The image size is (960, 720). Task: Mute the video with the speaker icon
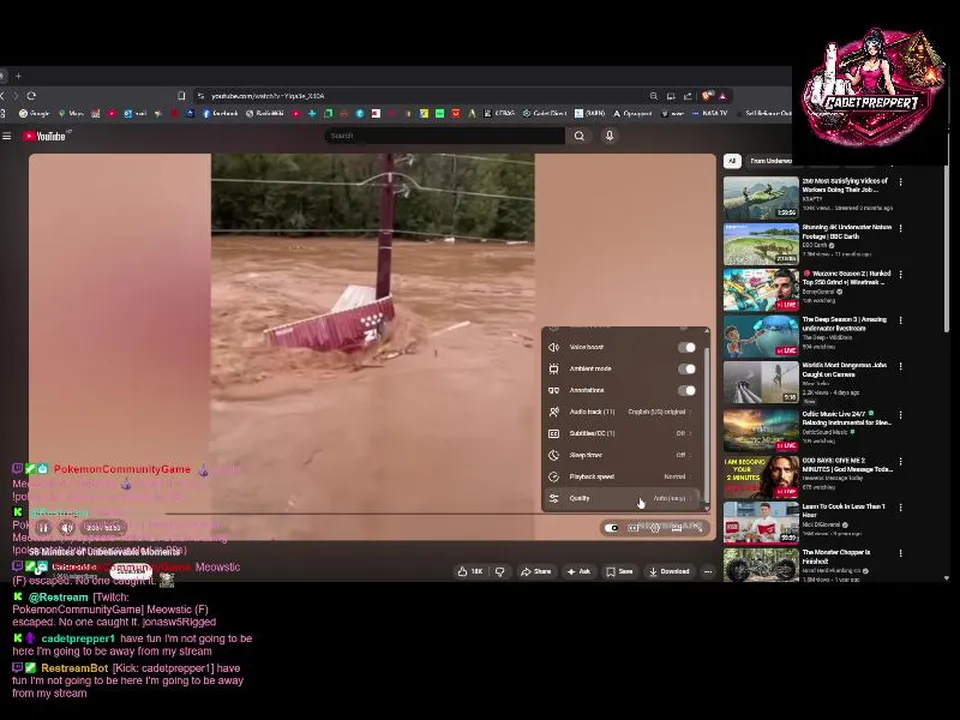coord(67,527)
